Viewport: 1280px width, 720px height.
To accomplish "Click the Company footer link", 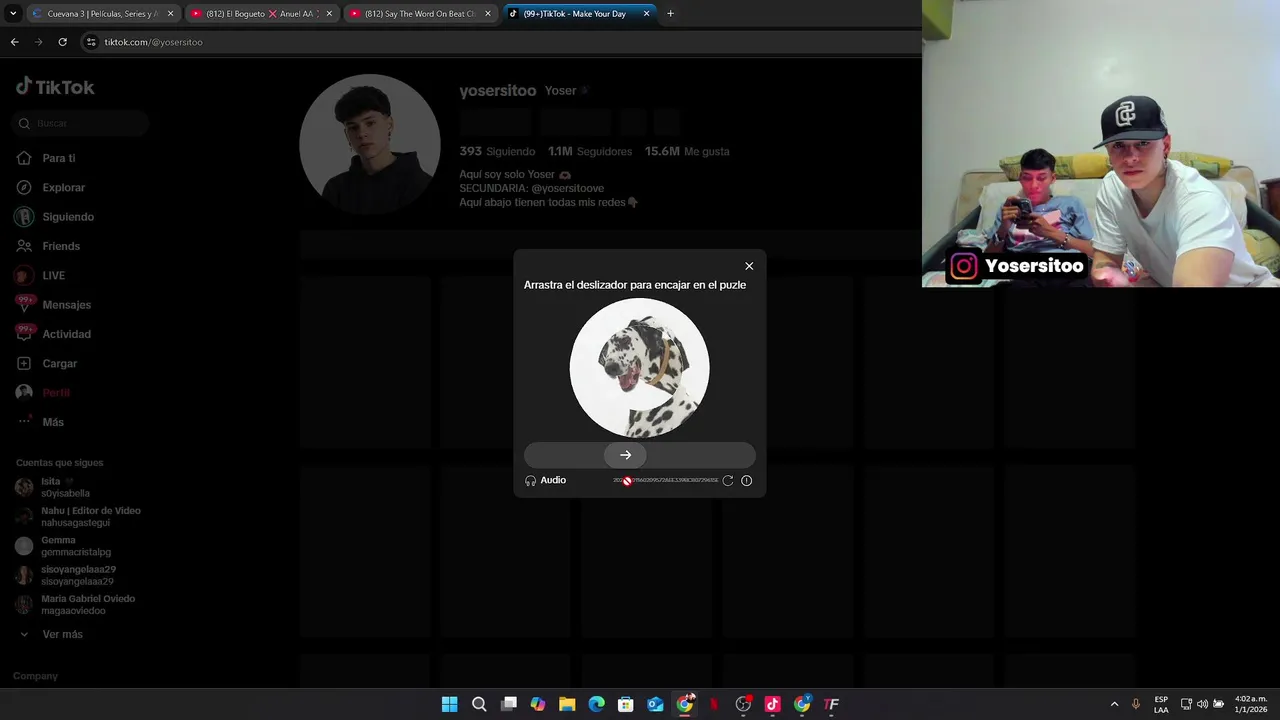I will pos(35,676).
